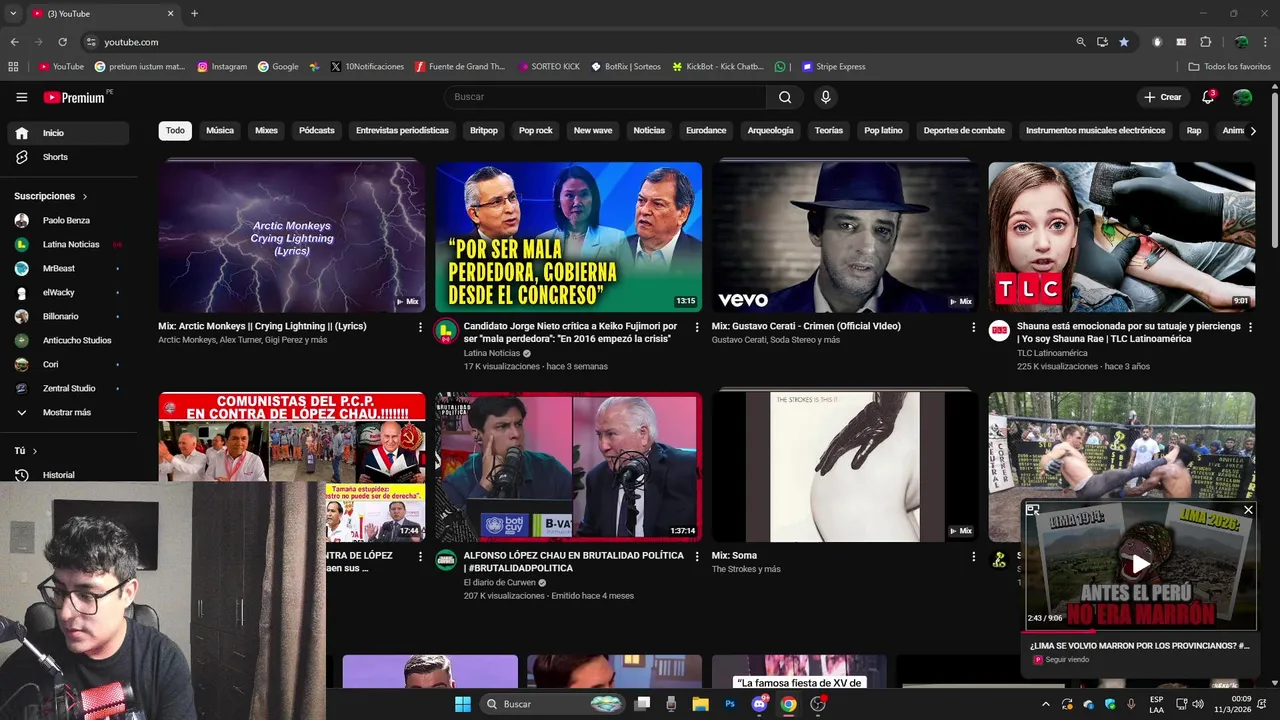
Task: Open Latina Noticias channel avatar on video
Action: 446,332
